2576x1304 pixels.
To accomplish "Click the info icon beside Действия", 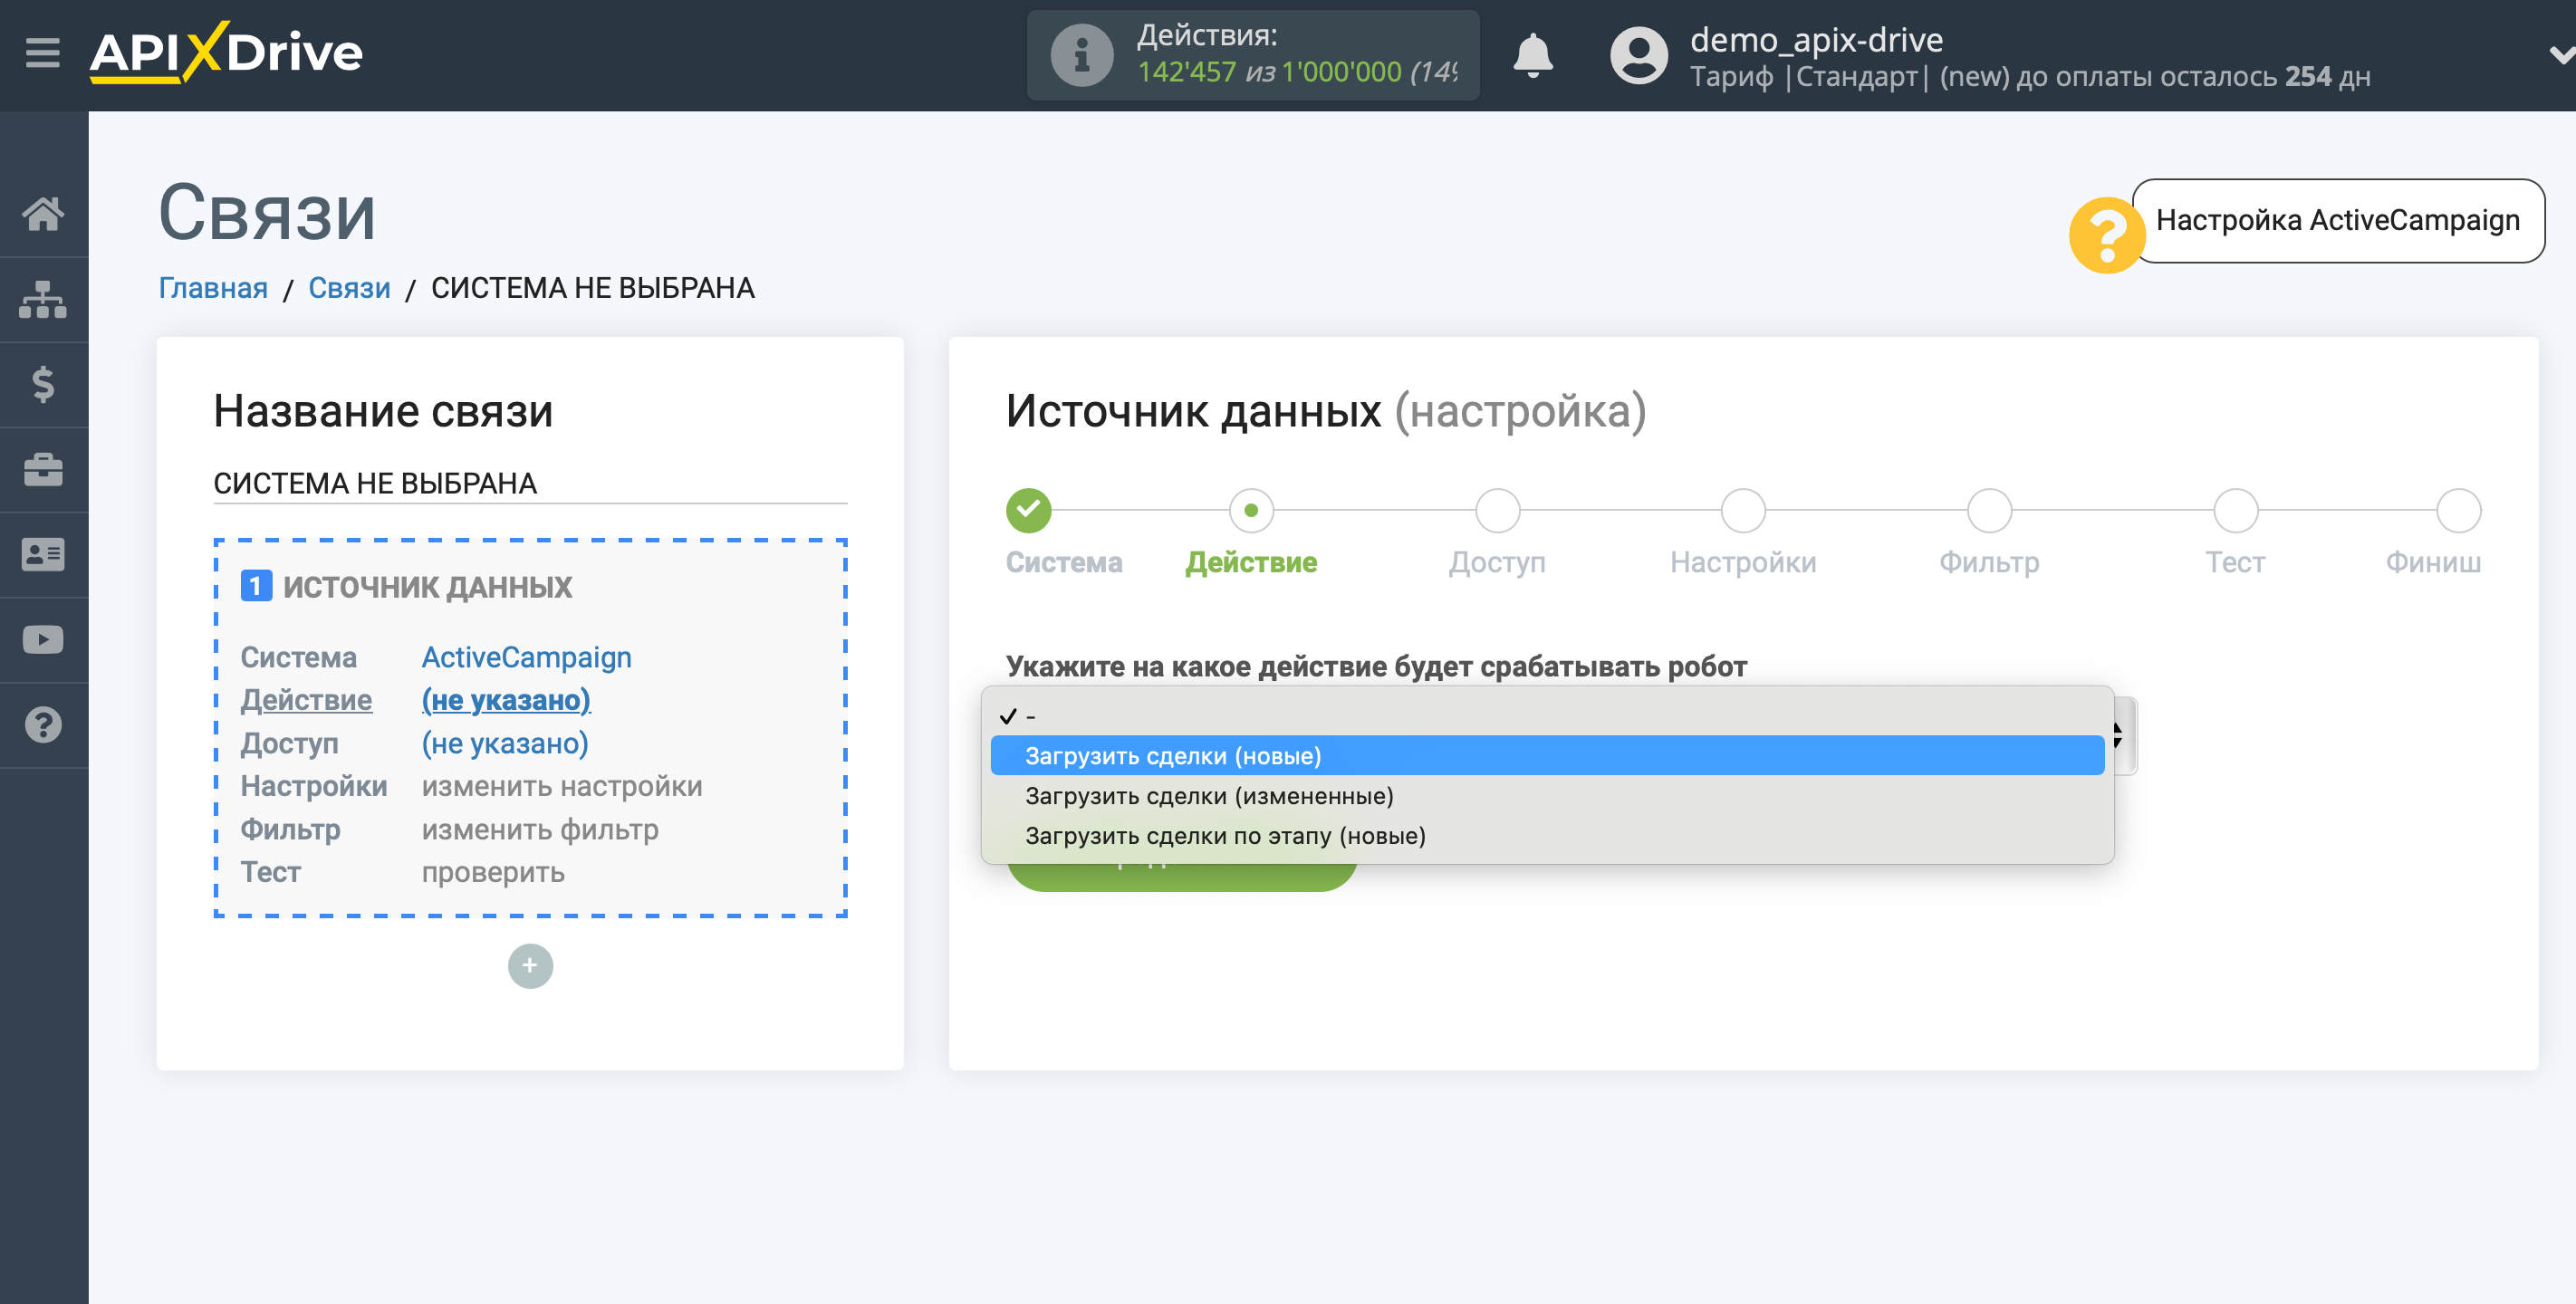I will click(1081, 56).
